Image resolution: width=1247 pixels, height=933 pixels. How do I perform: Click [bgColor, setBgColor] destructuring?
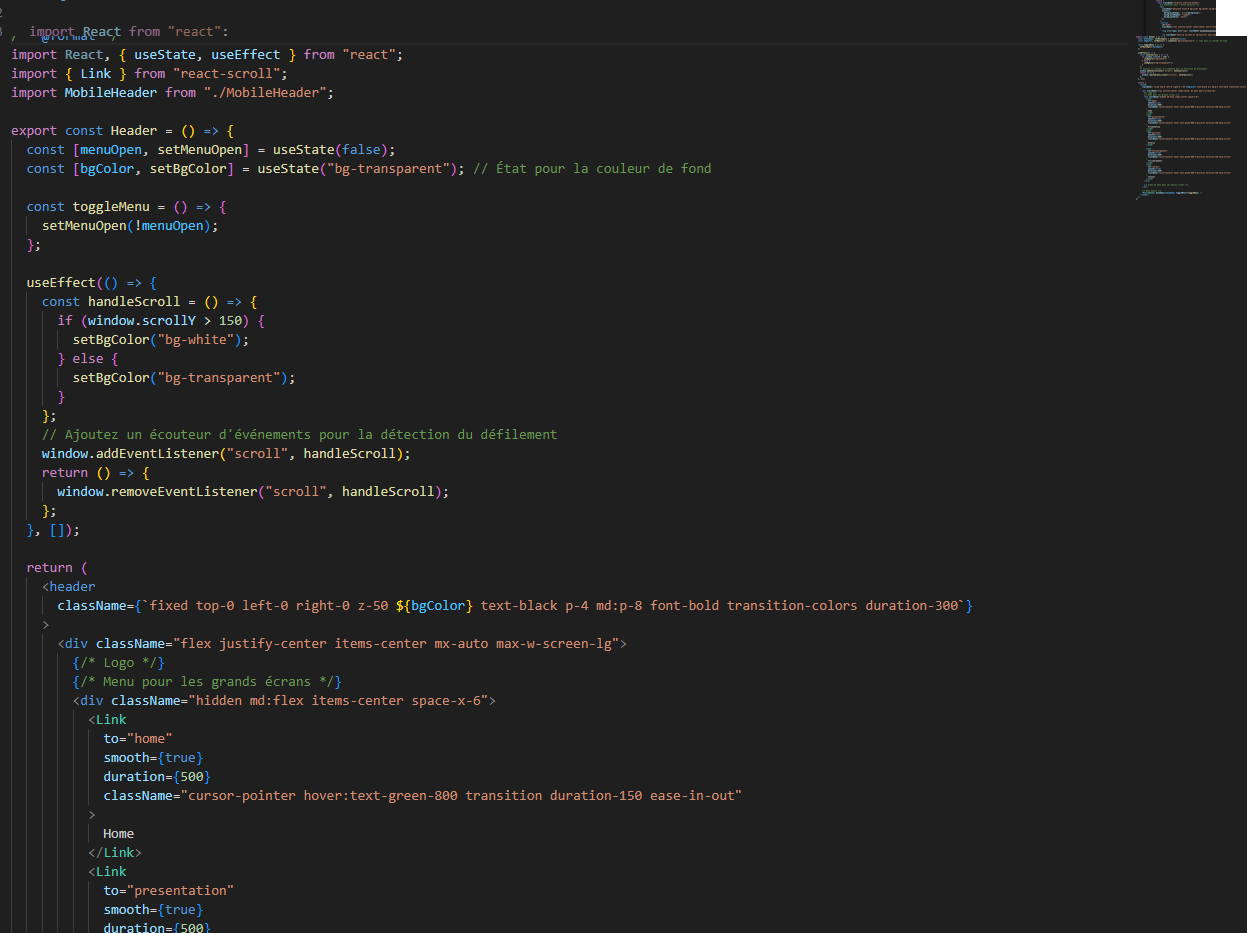[153, 168]
